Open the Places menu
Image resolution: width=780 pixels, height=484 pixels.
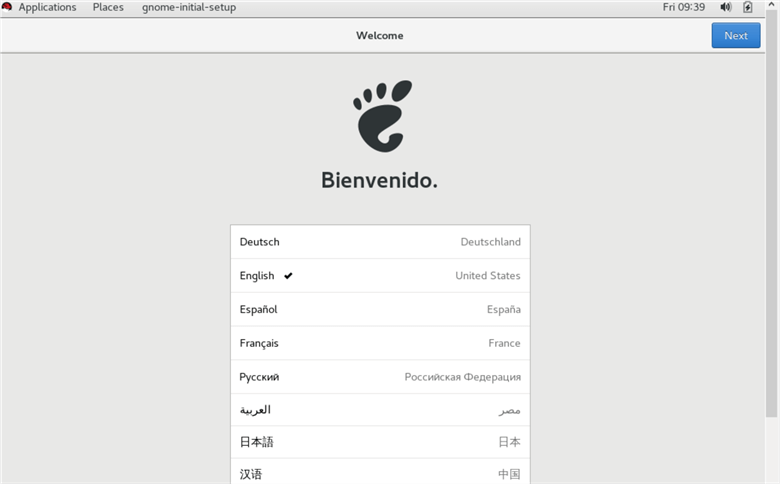[108, 7]
